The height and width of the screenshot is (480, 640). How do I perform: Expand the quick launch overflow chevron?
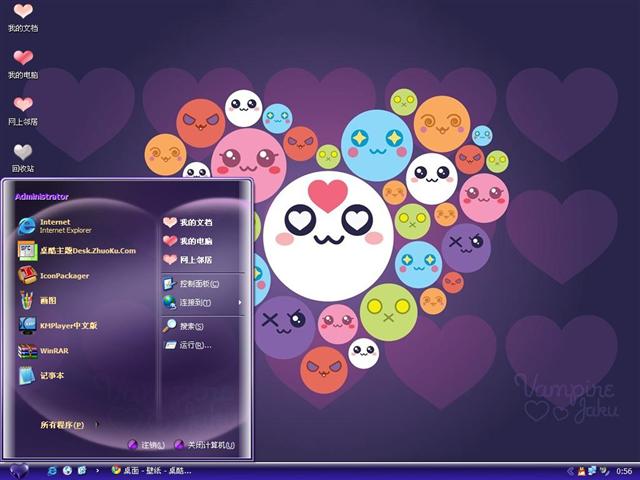coord(97,471)
